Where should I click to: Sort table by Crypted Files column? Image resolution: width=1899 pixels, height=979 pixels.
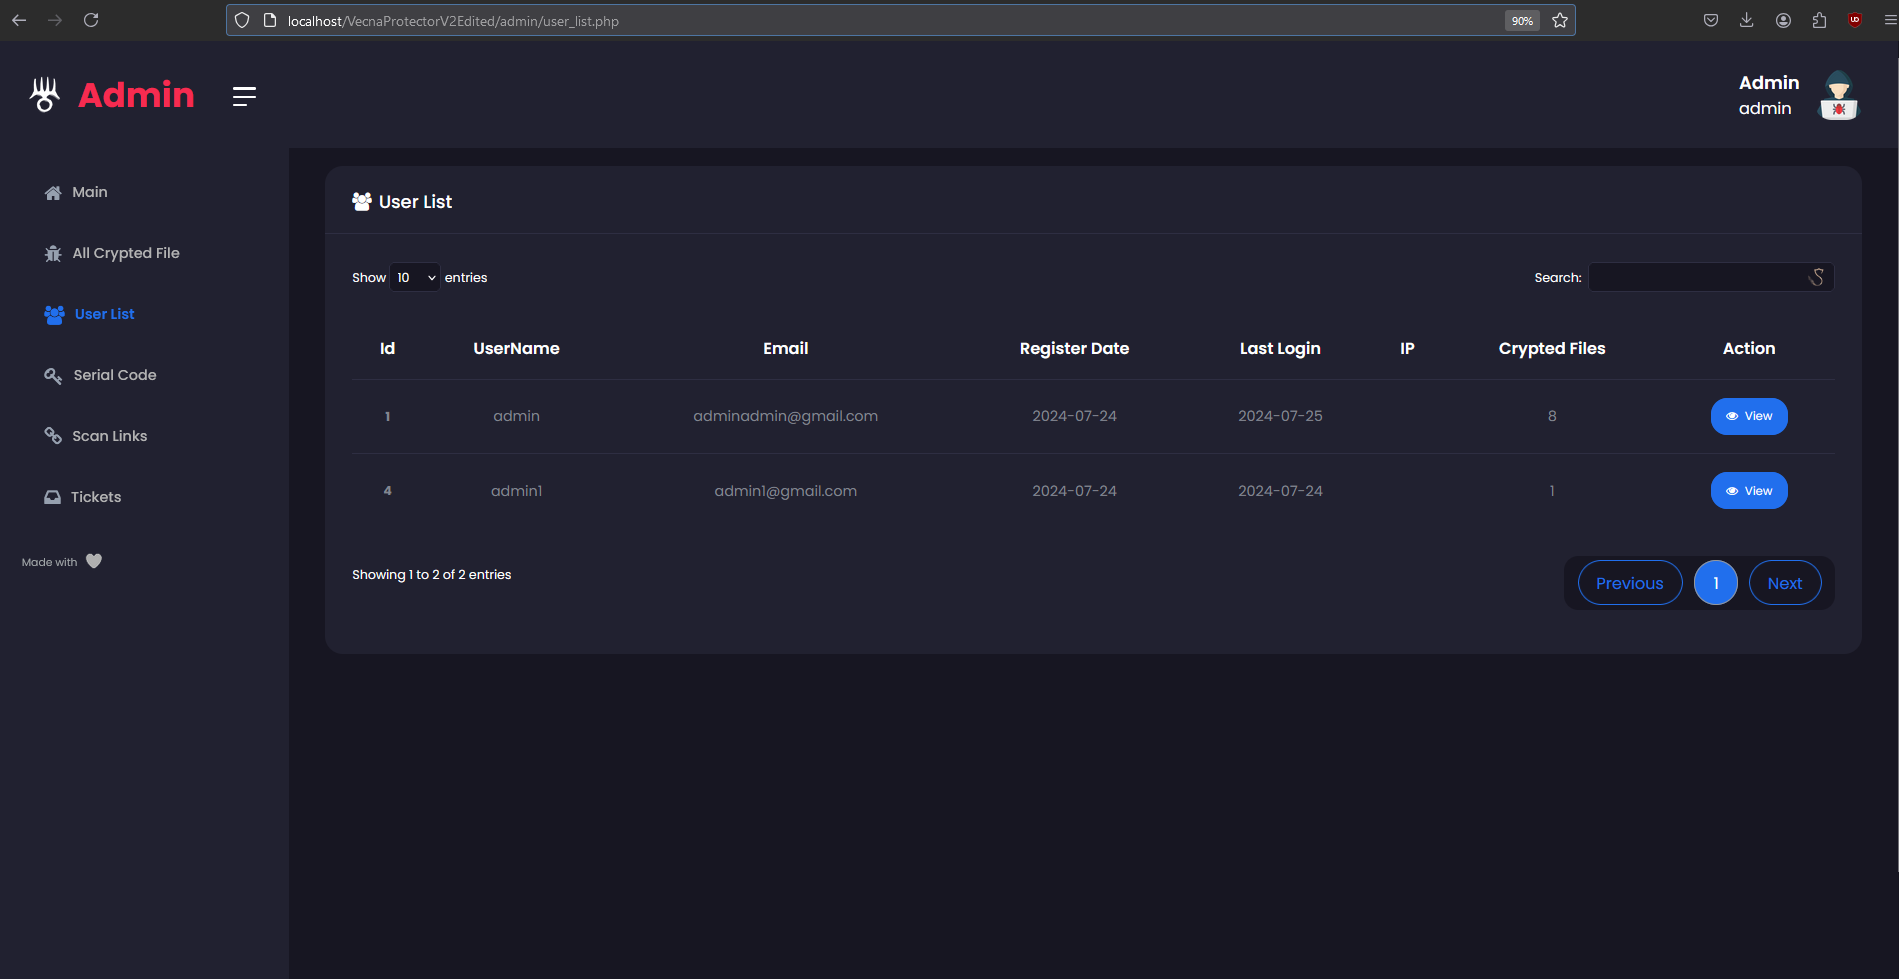pyautogui.click(x=1552, y=348)
